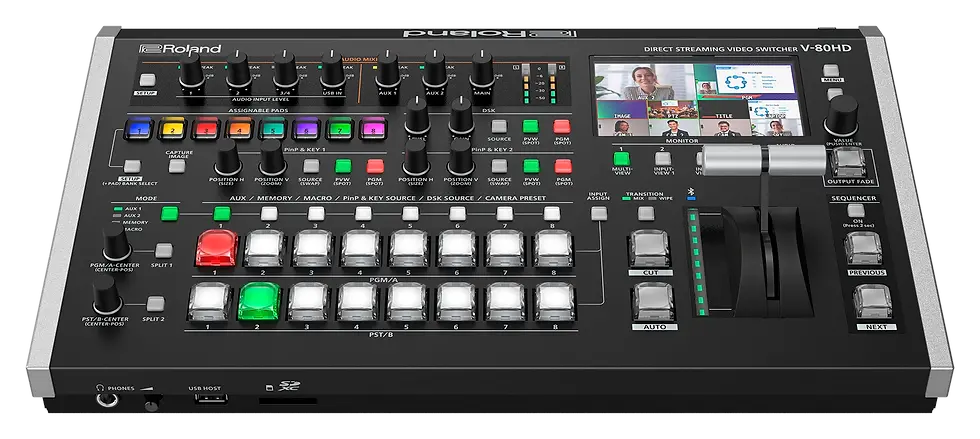Tap the blue assignable pad 1
980x439 pixels.
(x=139, y=129)
